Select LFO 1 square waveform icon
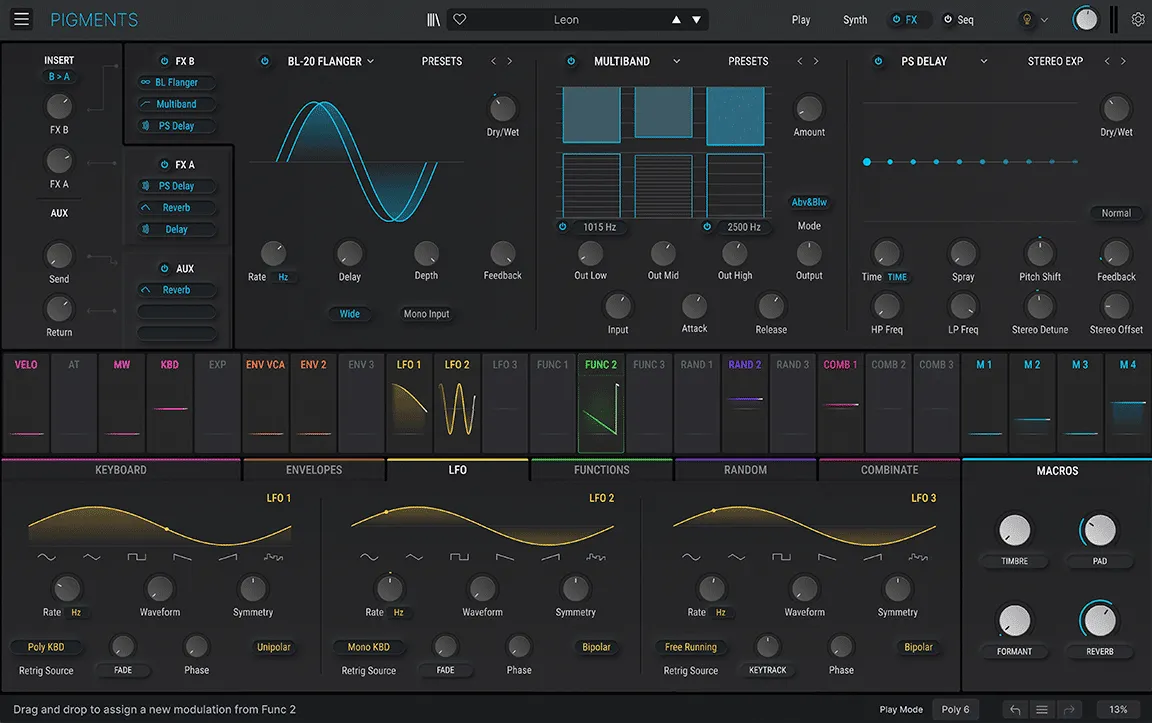 pos(137,557)
